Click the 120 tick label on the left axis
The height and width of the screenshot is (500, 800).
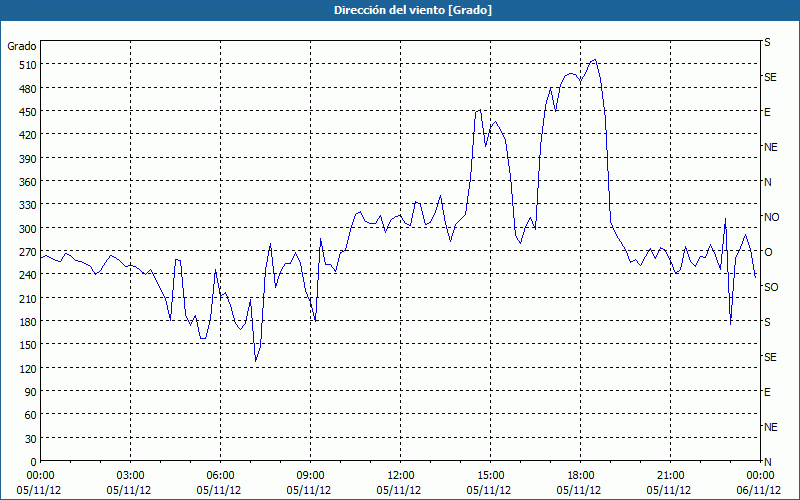28,369
